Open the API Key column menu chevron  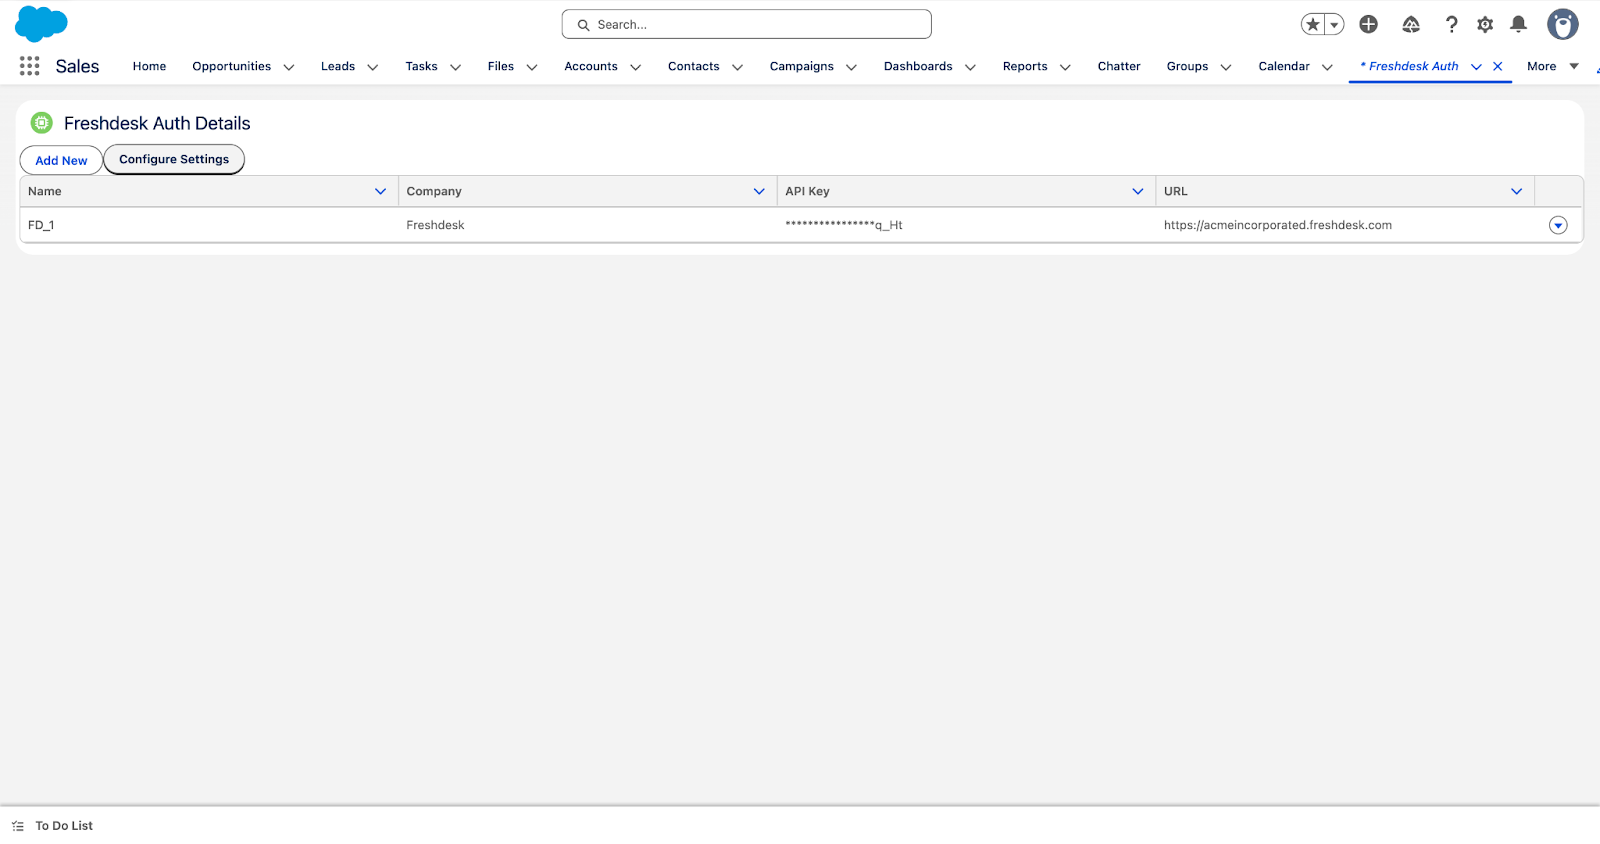point(1138,191)
